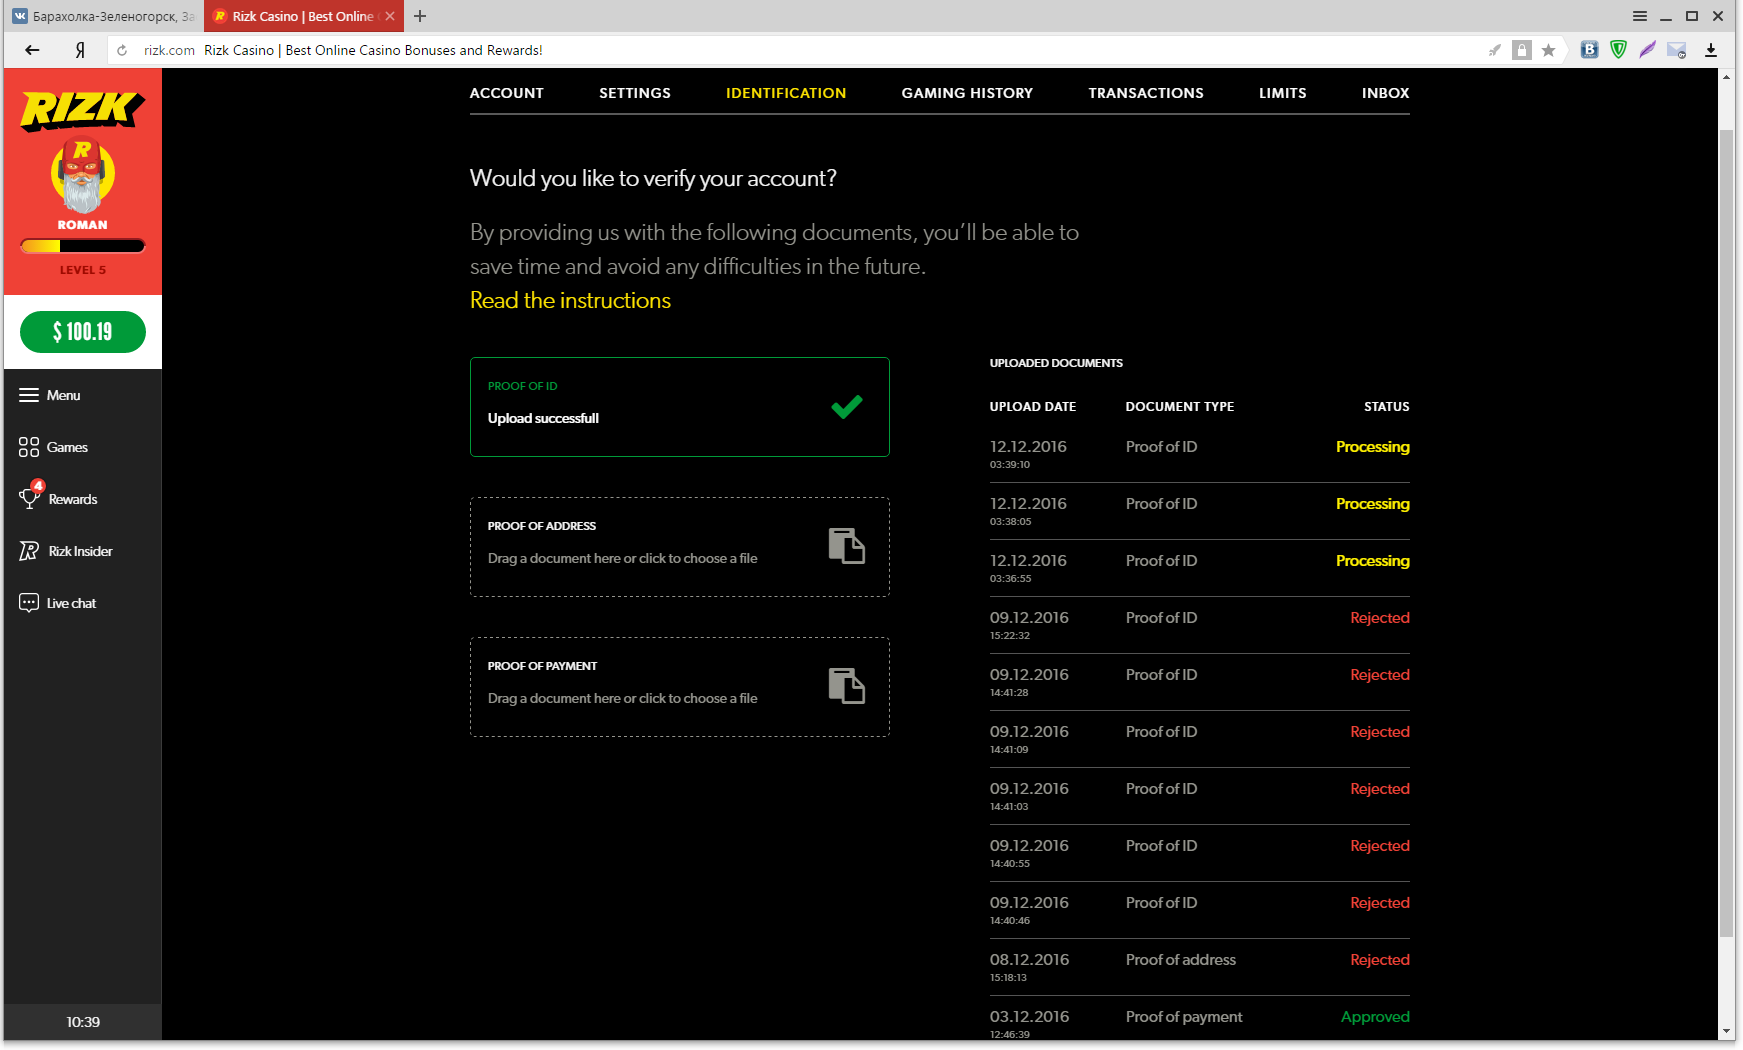Click the Document Type column header

[1180, 407]
